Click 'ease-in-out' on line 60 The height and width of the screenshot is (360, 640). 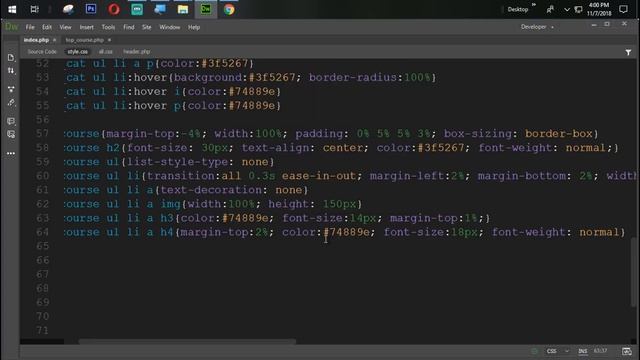(x=319, y=176)
